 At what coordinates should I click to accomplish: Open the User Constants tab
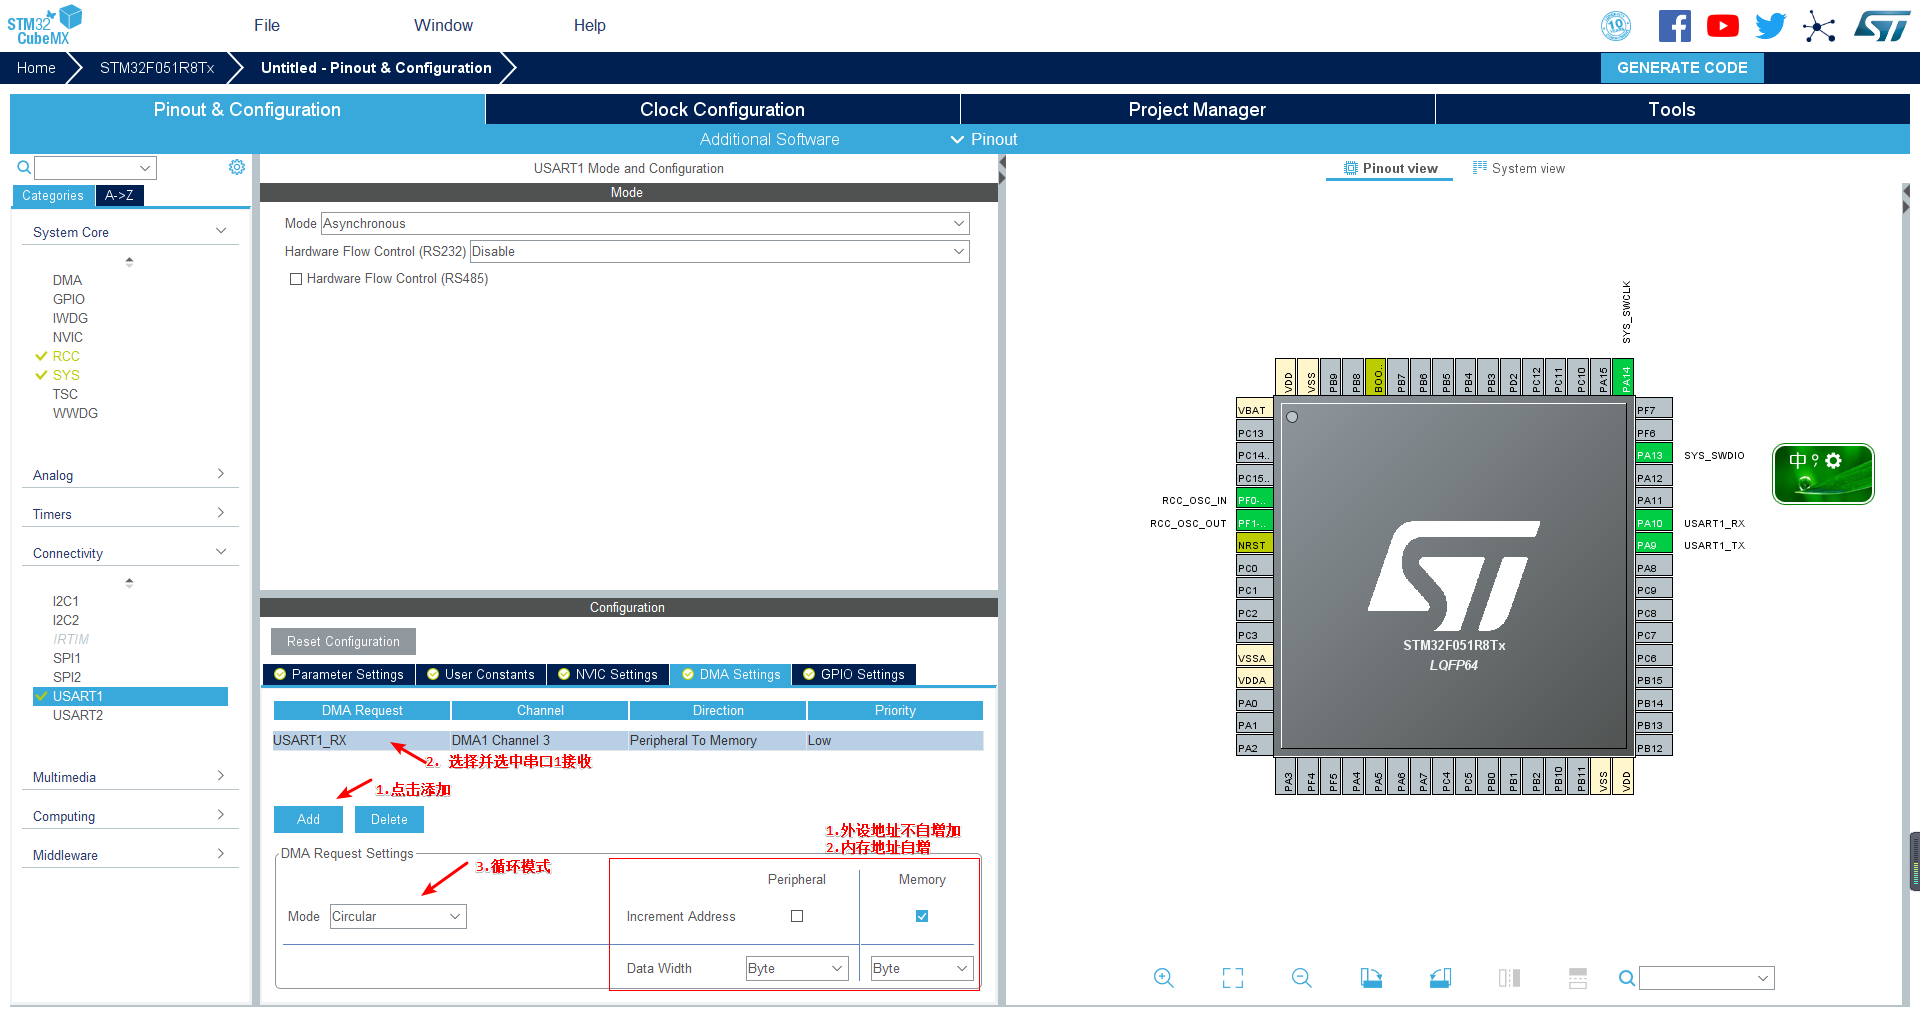[x=481, y=674]
